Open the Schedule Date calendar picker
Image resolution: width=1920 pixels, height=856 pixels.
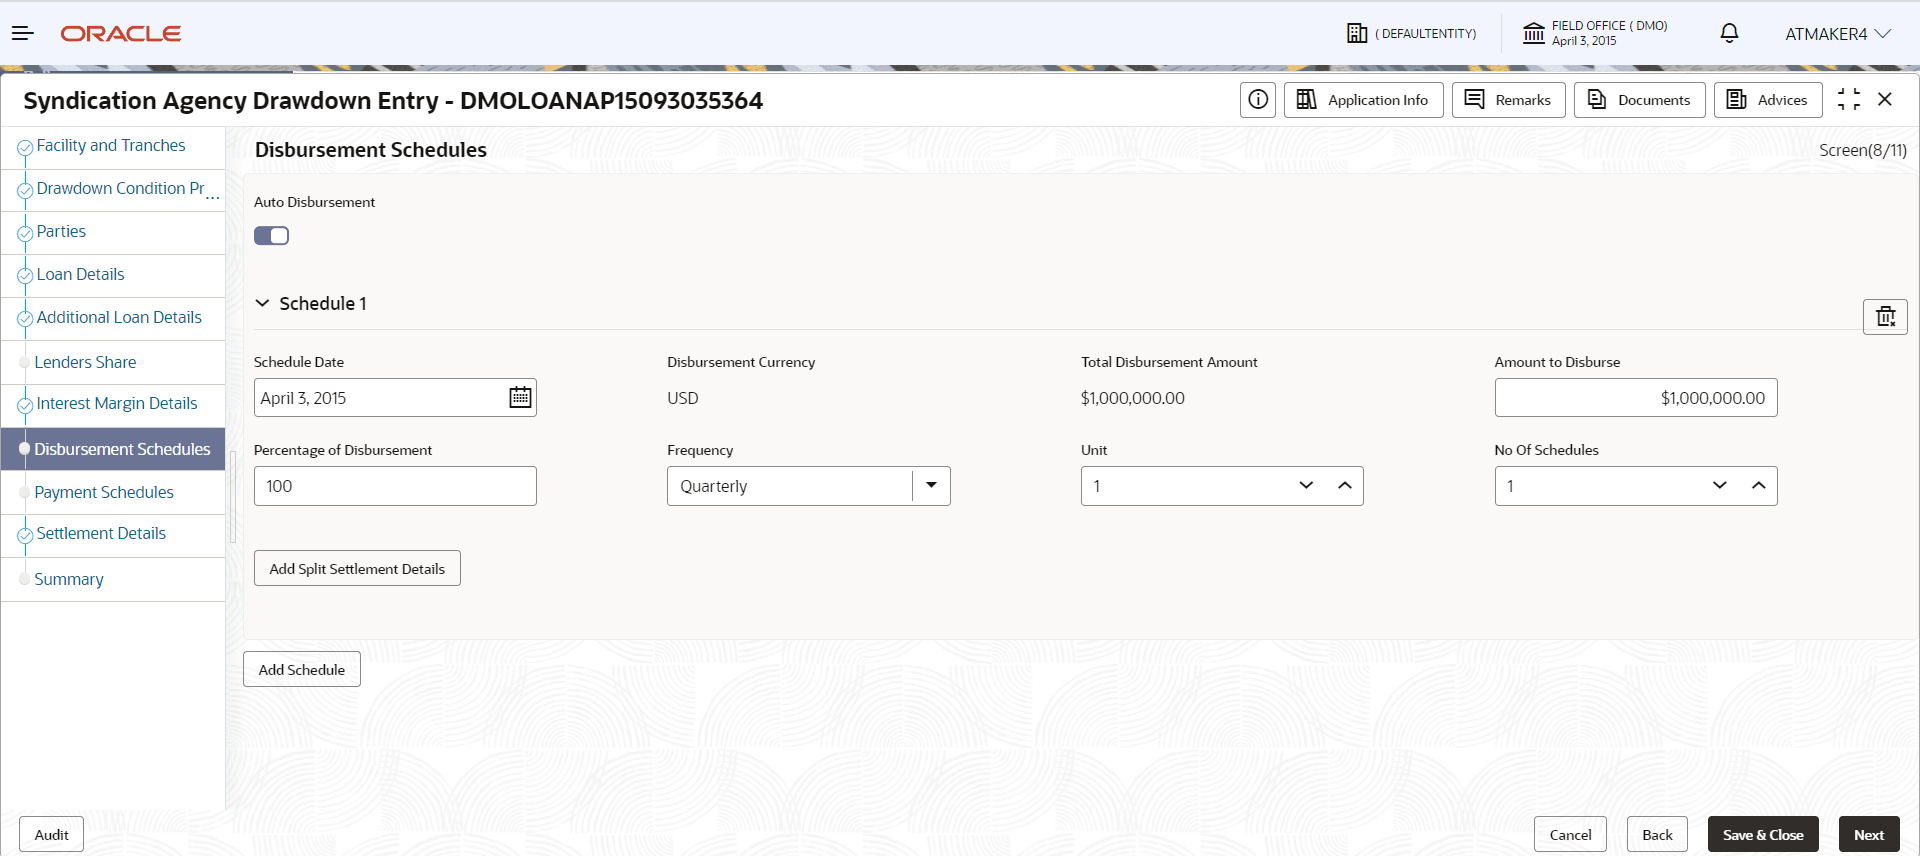point(520,398)
